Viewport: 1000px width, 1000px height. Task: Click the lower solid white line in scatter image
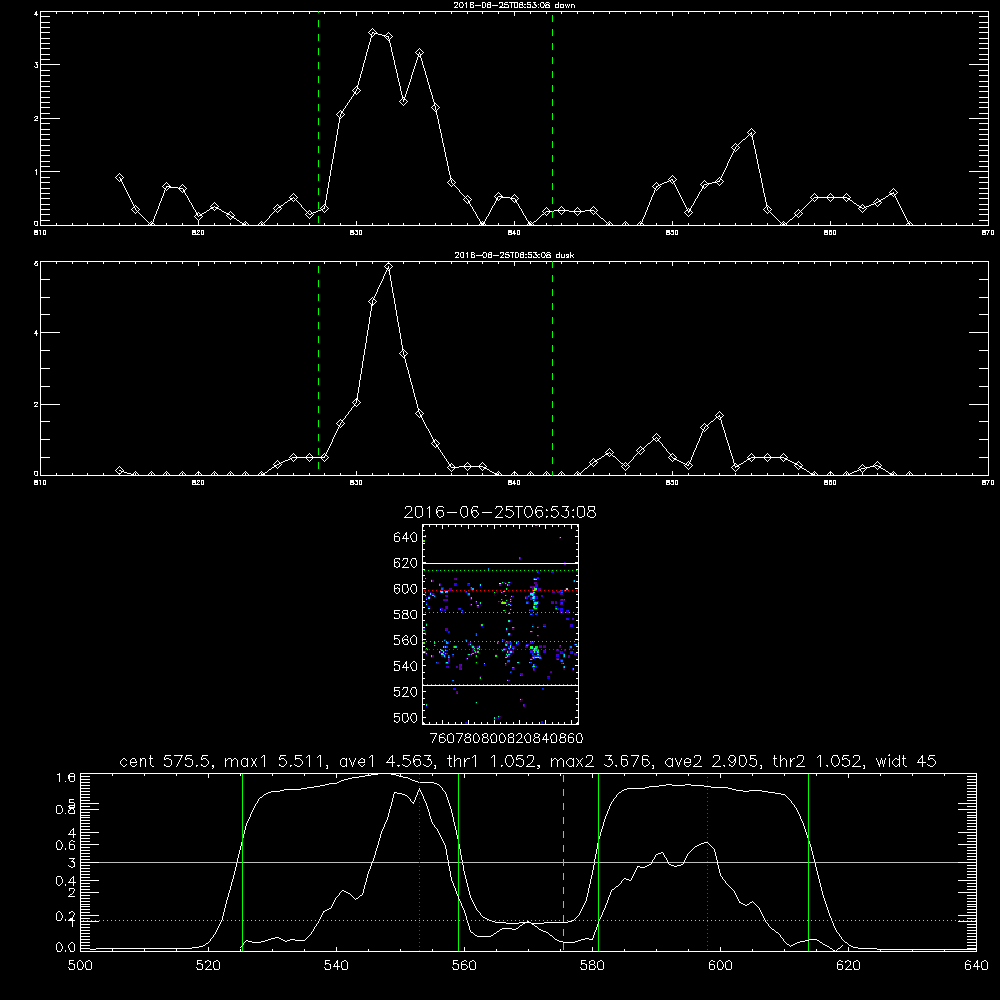click(x=500, y=685)
